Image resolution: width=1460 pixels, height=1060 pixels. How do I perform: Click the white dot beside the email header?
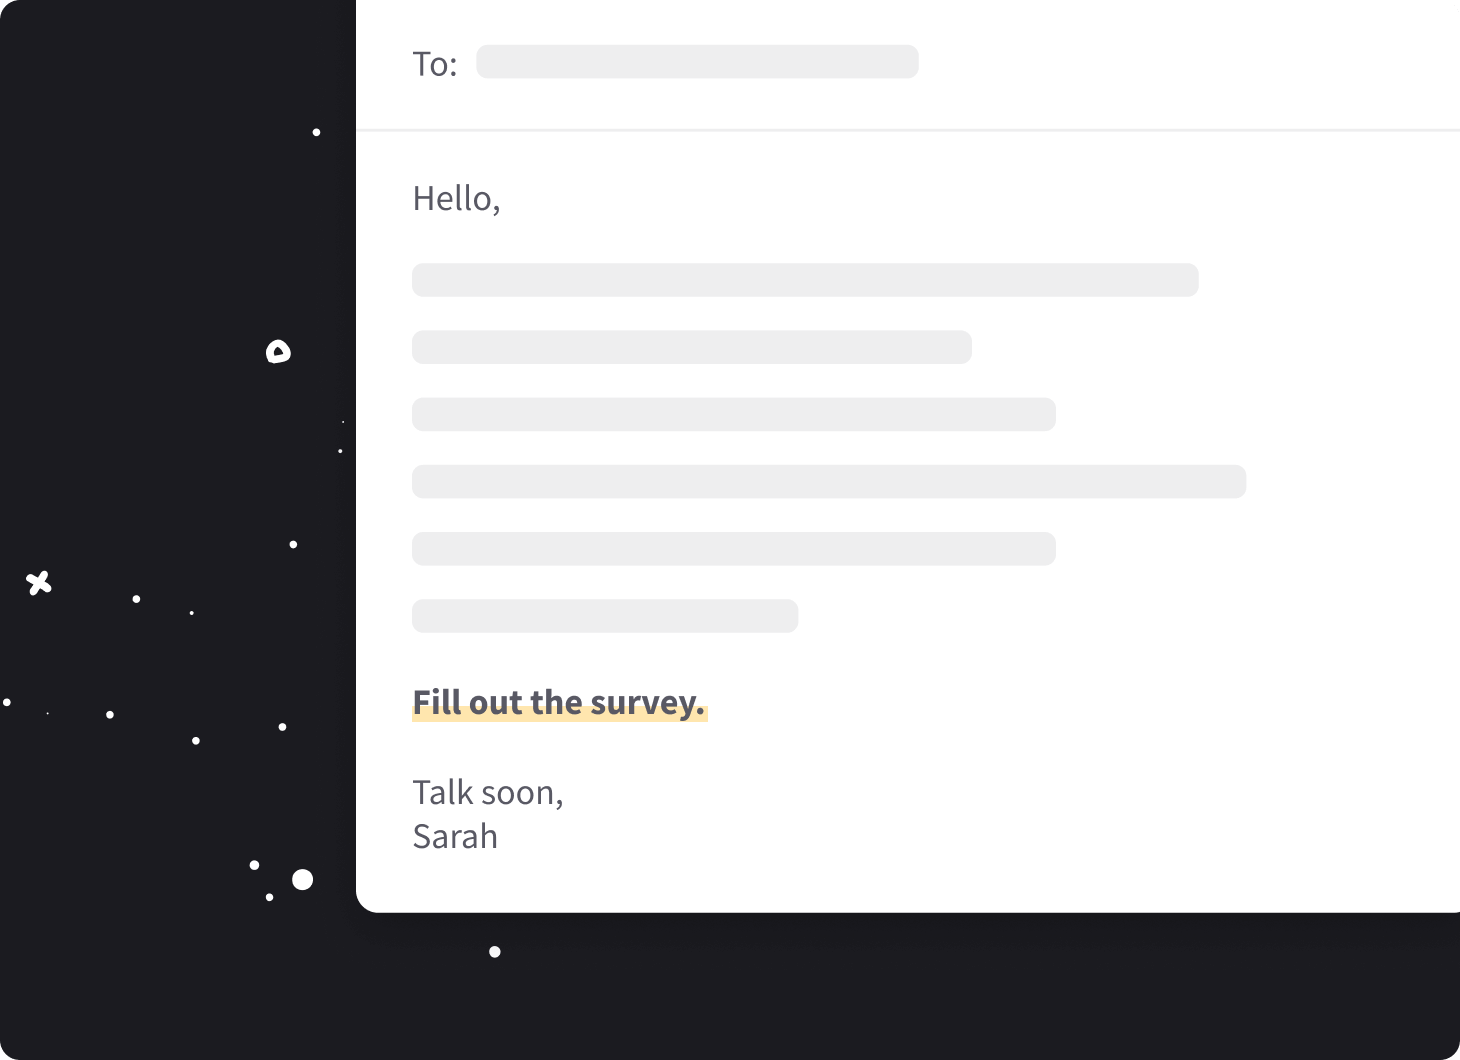point(317,132)
